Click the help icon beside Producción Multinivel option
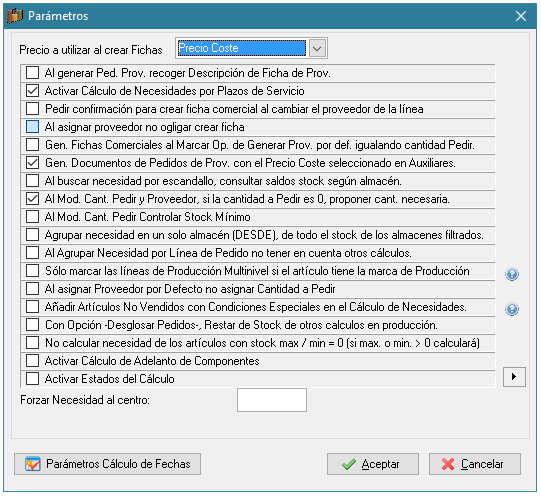This screenshot has width=541, height=497. pos(512,274)
